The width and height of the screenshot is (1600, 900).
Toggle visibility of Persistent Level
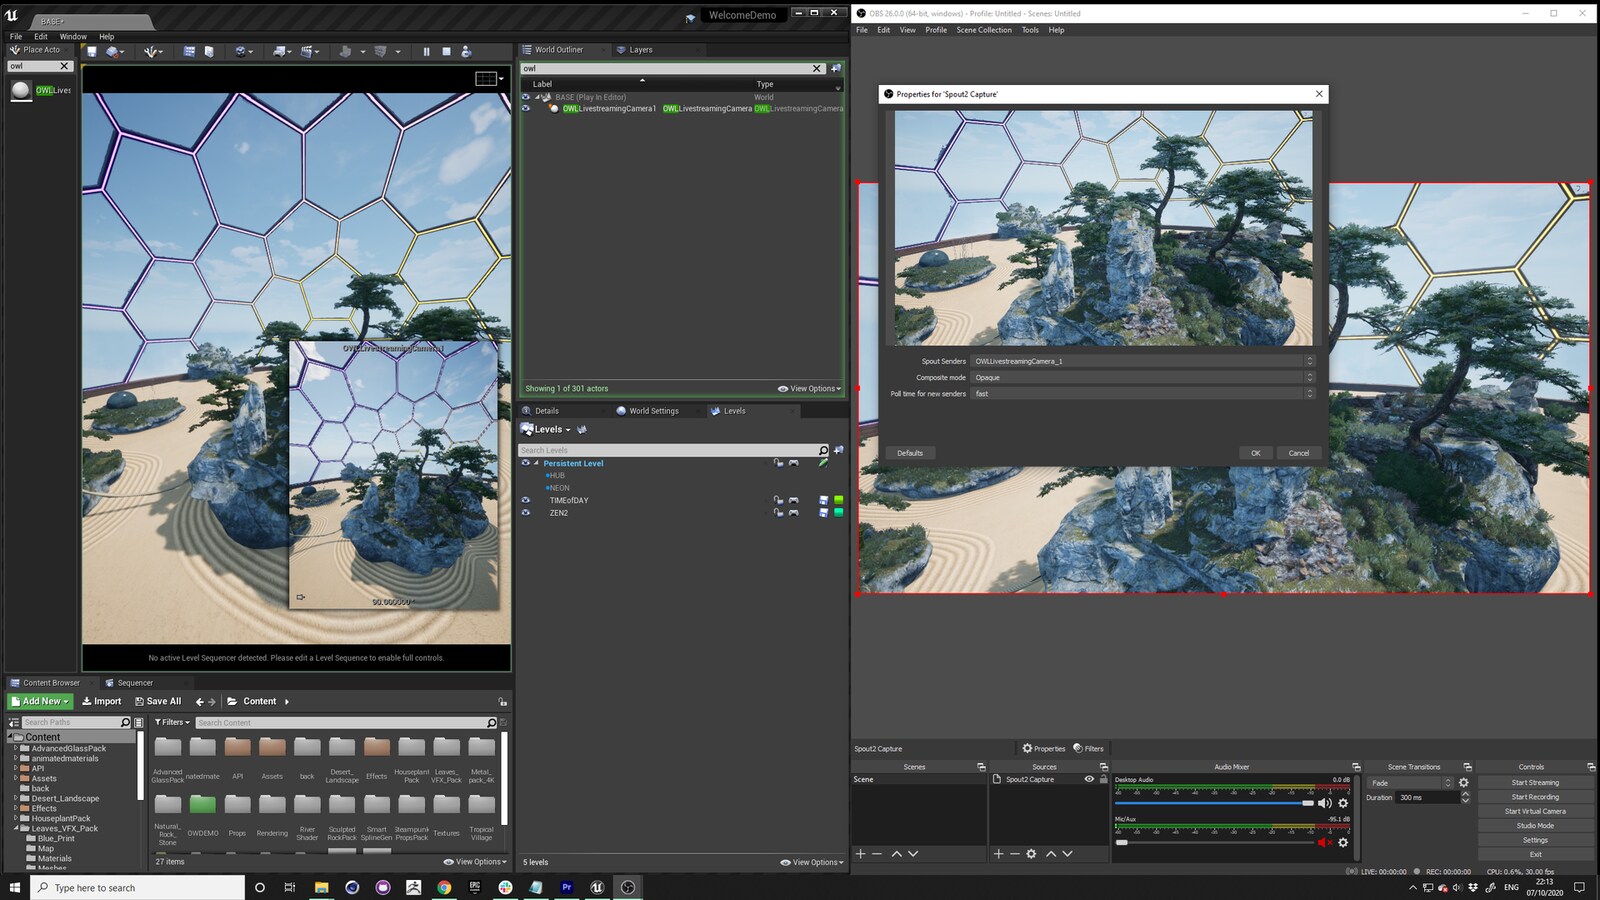tap(525, 463)
